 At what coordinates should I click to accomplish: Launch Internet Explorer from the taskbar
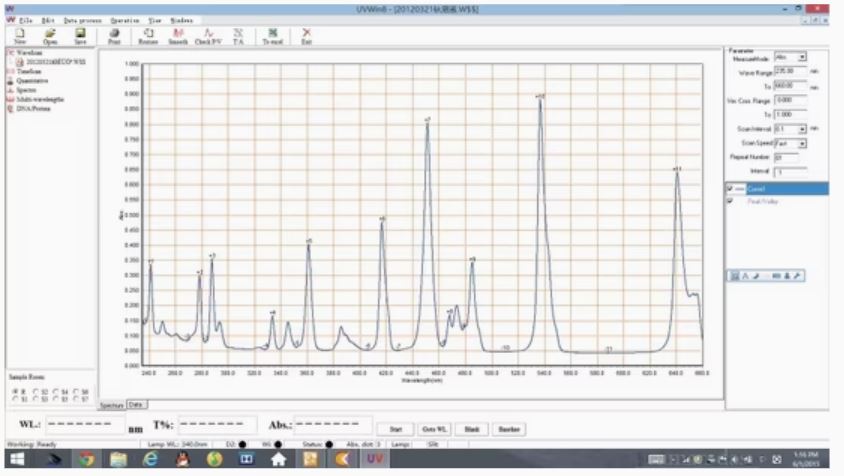[x=150, y=459]
